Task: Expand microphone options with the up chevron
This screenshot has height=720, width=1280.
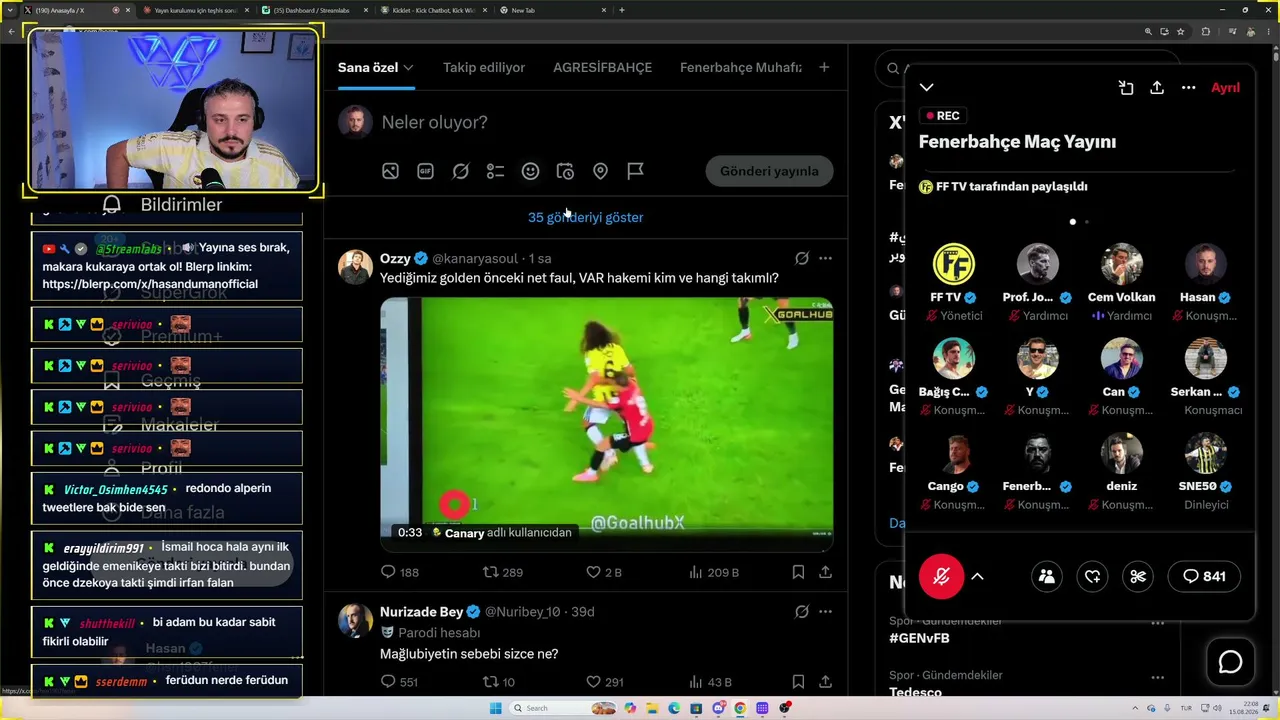Action: click(x=977, y=576)
